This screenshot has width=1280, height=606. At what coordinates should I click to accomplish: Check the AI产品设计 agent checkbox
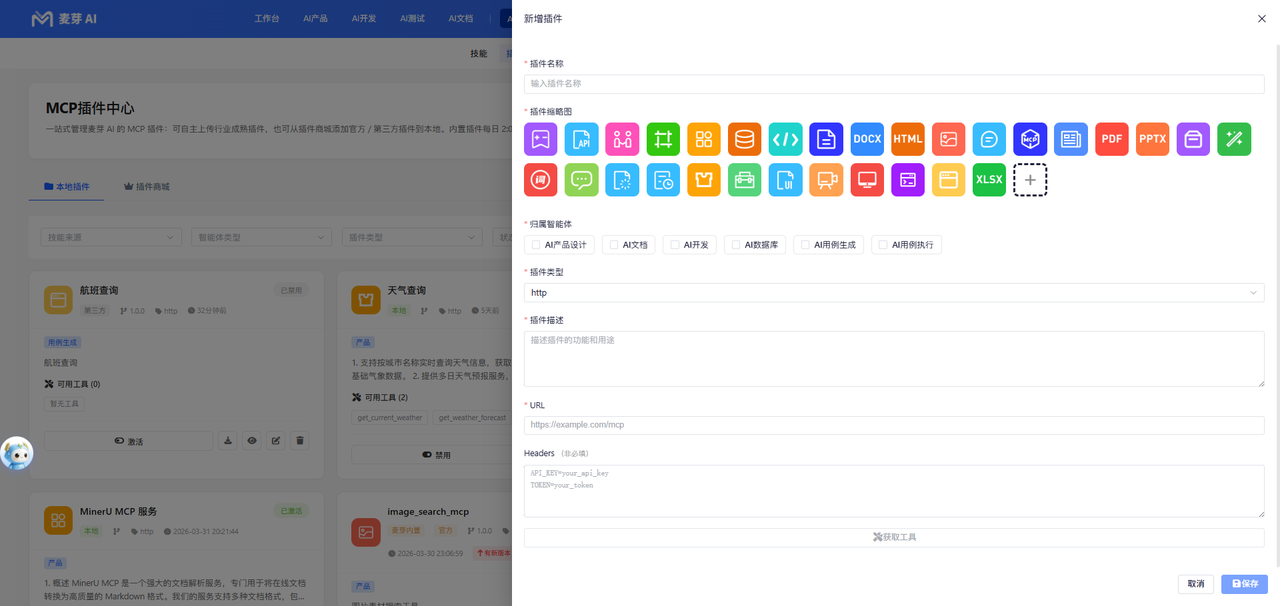click(x=536, y=245)
